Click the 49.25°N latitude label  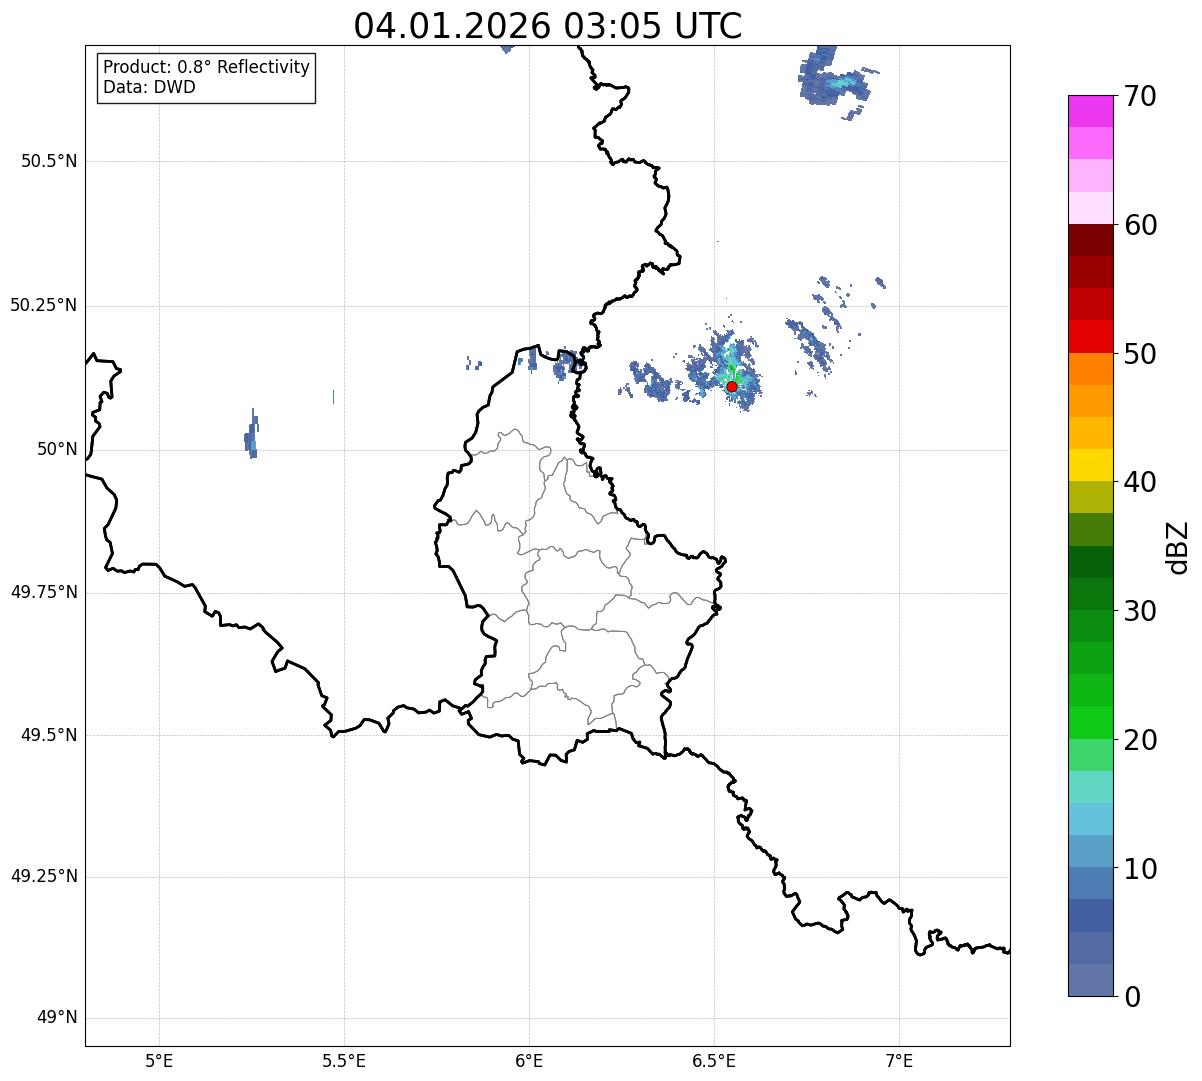[x=44, y=876]
